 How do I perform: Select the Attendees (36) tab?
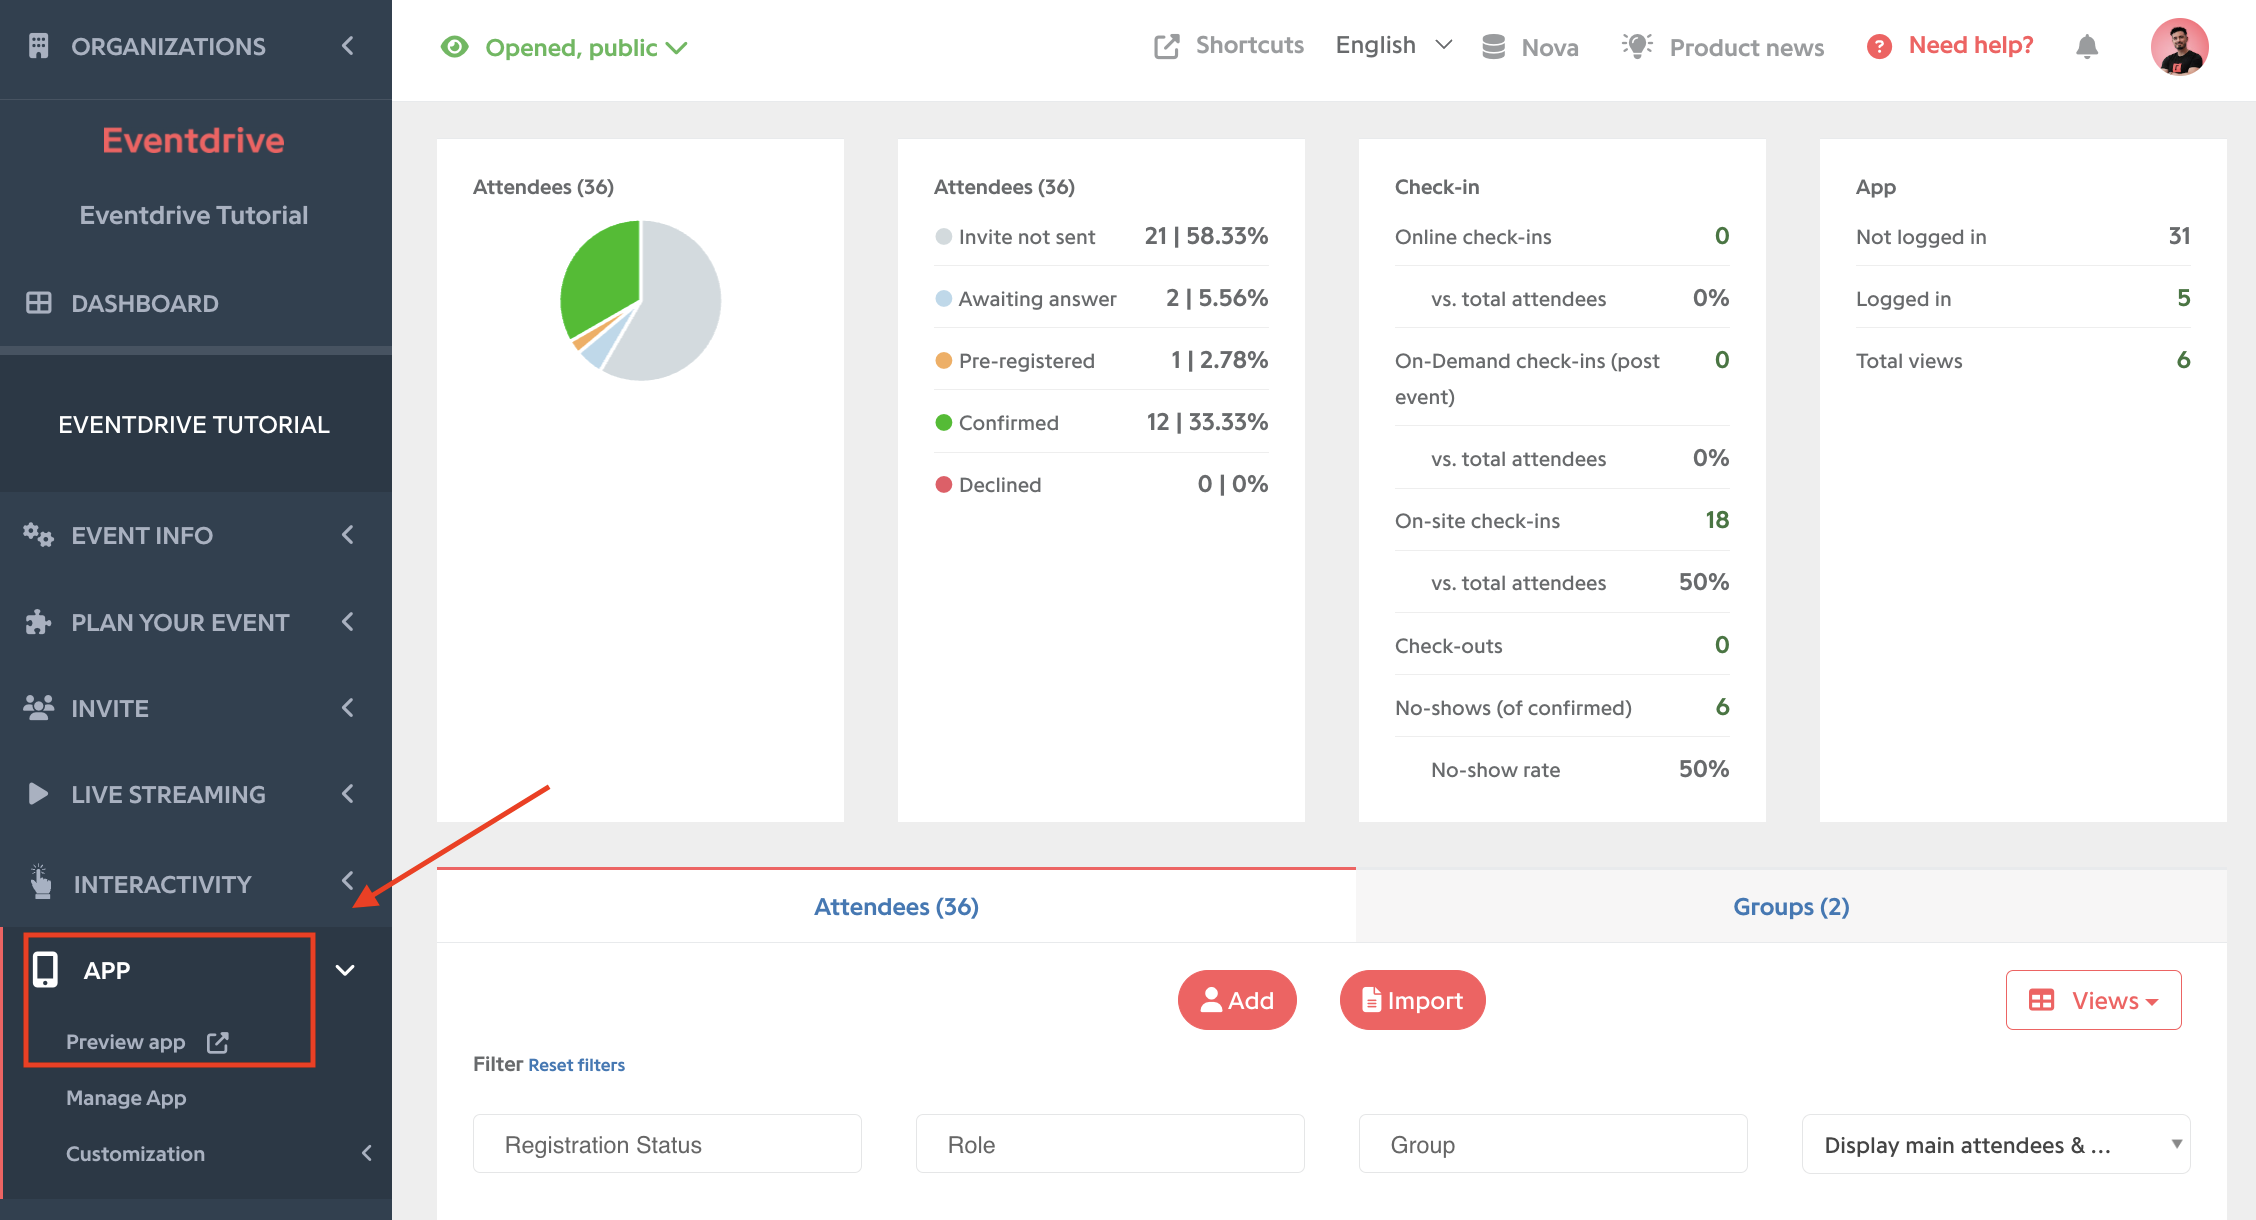[x=896, y=907]
